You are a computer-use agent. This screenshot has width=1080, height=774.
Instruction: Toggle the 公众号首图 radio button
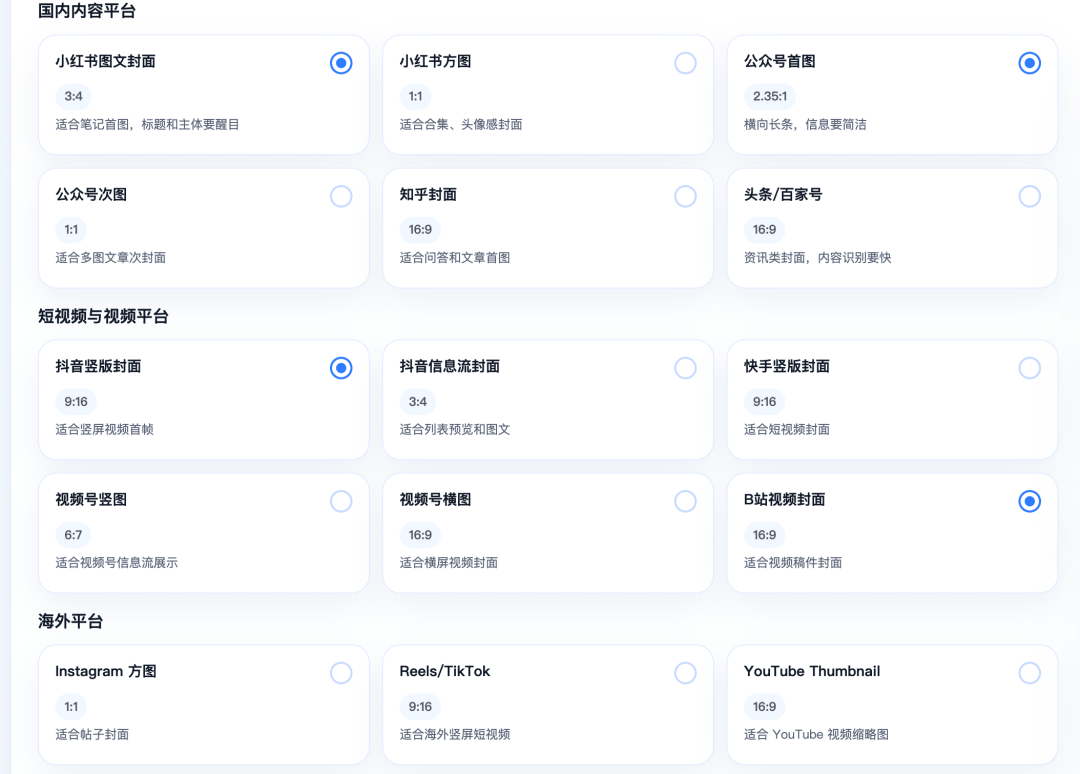pos(1030,63)
